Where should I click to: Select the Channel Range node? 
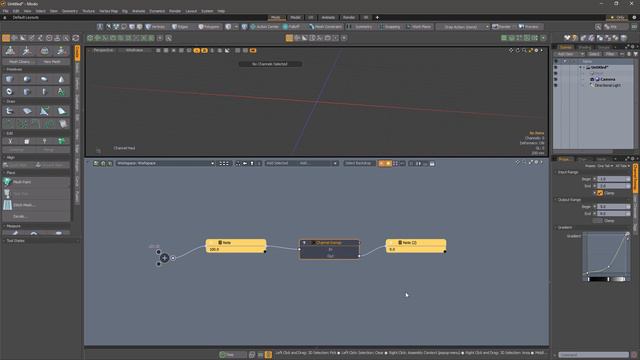(329, 249)
